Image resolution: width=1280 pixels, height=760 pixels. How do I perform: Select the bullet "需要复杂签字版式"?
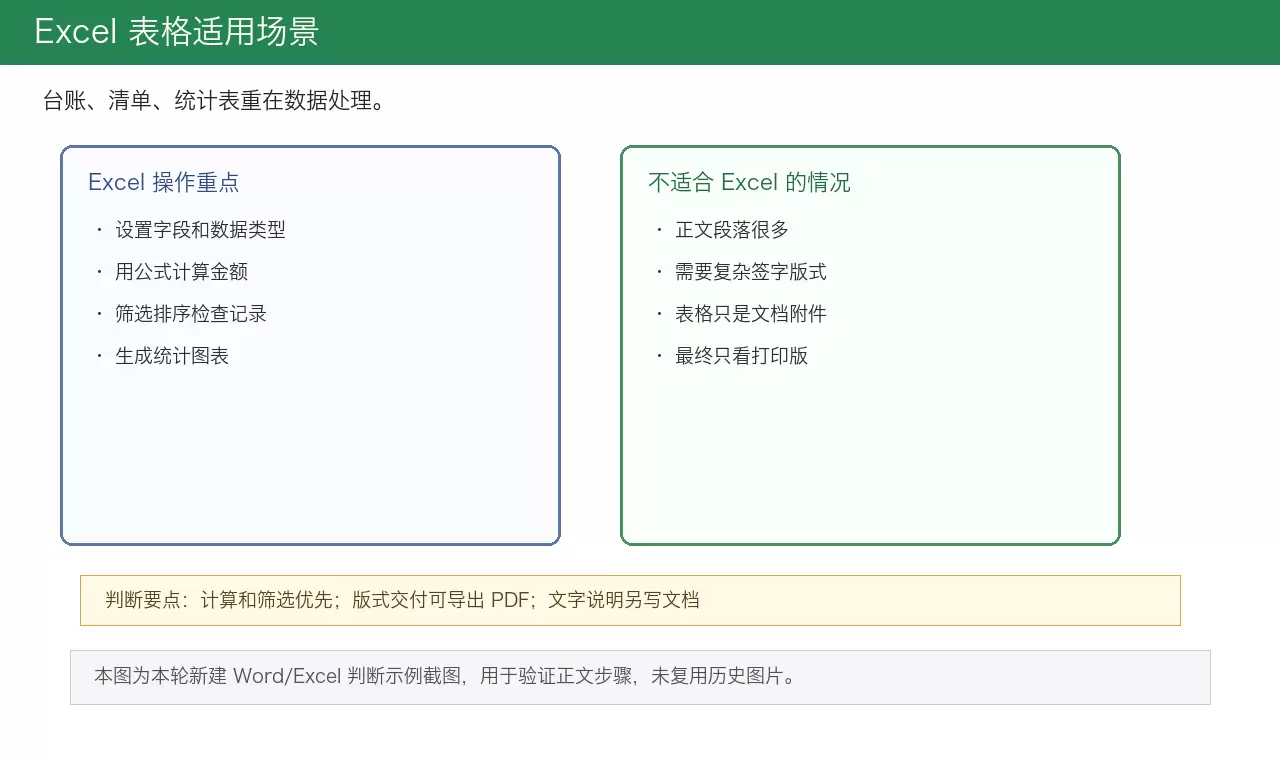tap(751, 272)
